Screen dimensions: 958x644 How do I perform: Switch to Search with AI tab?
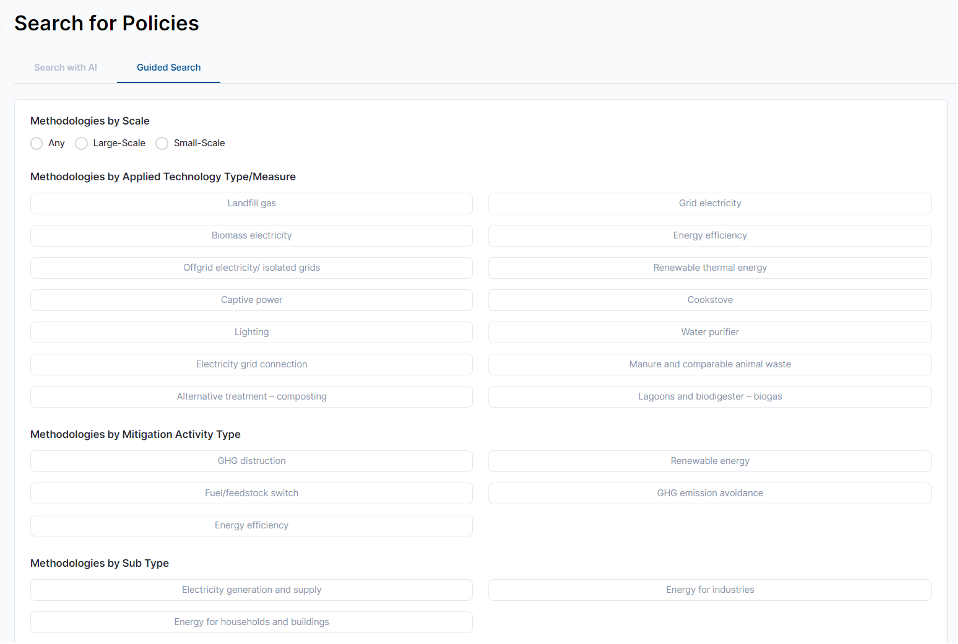[65, 68]
